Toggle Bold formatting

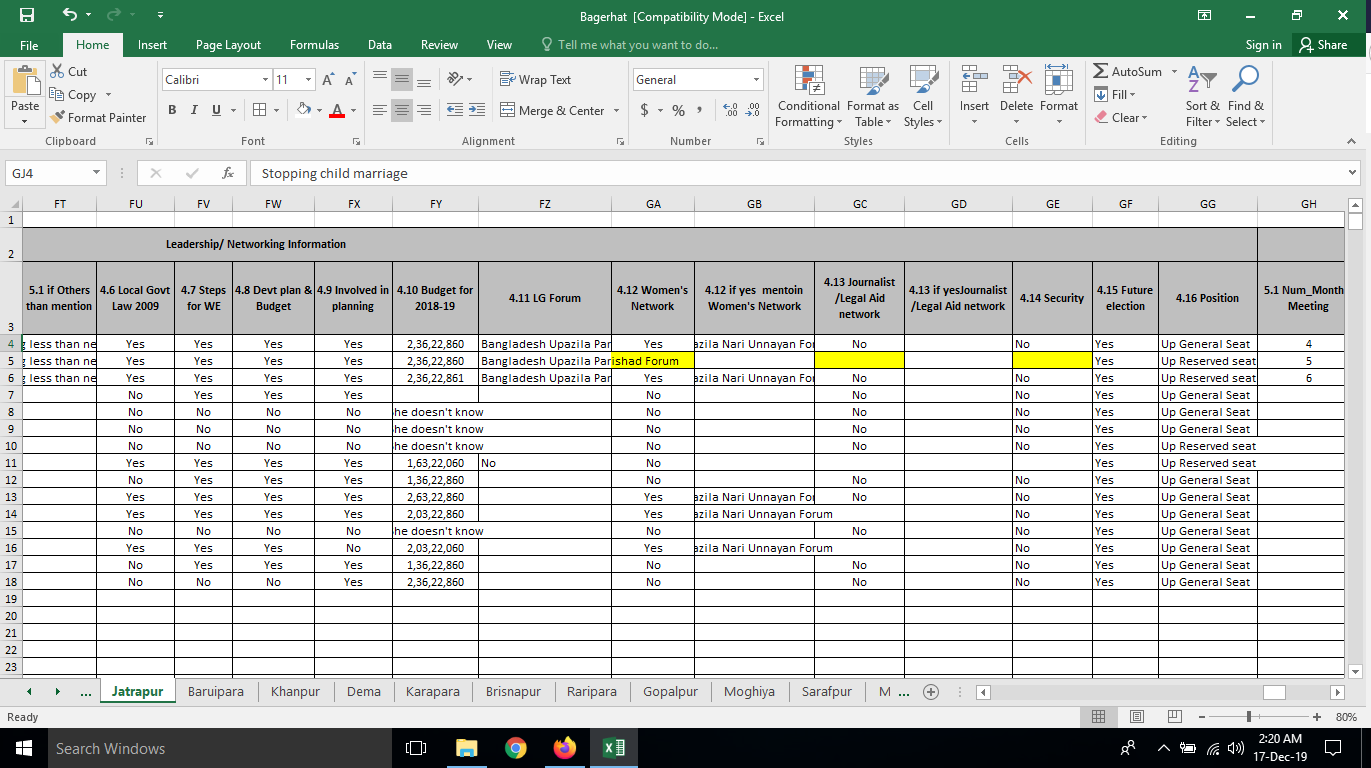click(x=172, y=111)
